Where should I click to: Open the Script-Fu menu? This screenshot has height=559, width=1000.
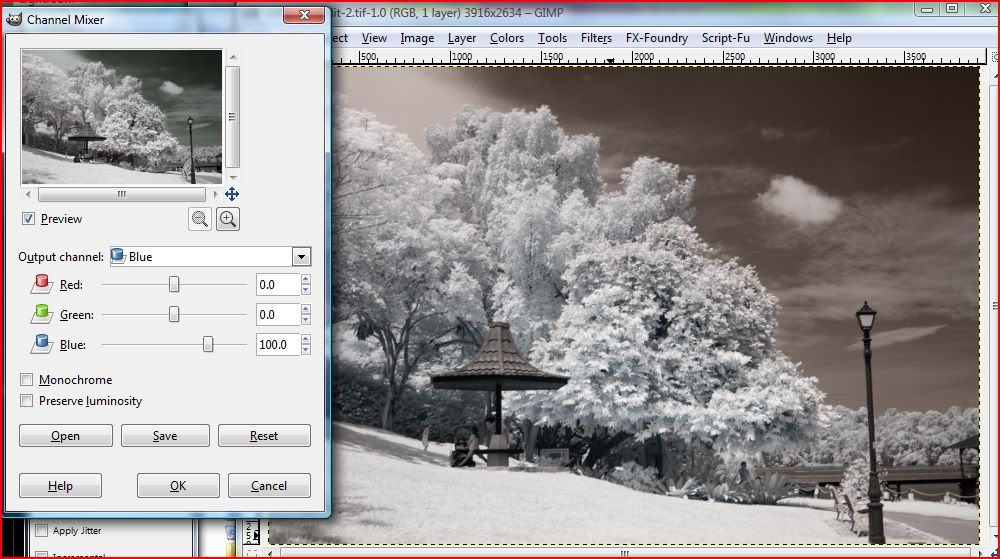point(726,38)
